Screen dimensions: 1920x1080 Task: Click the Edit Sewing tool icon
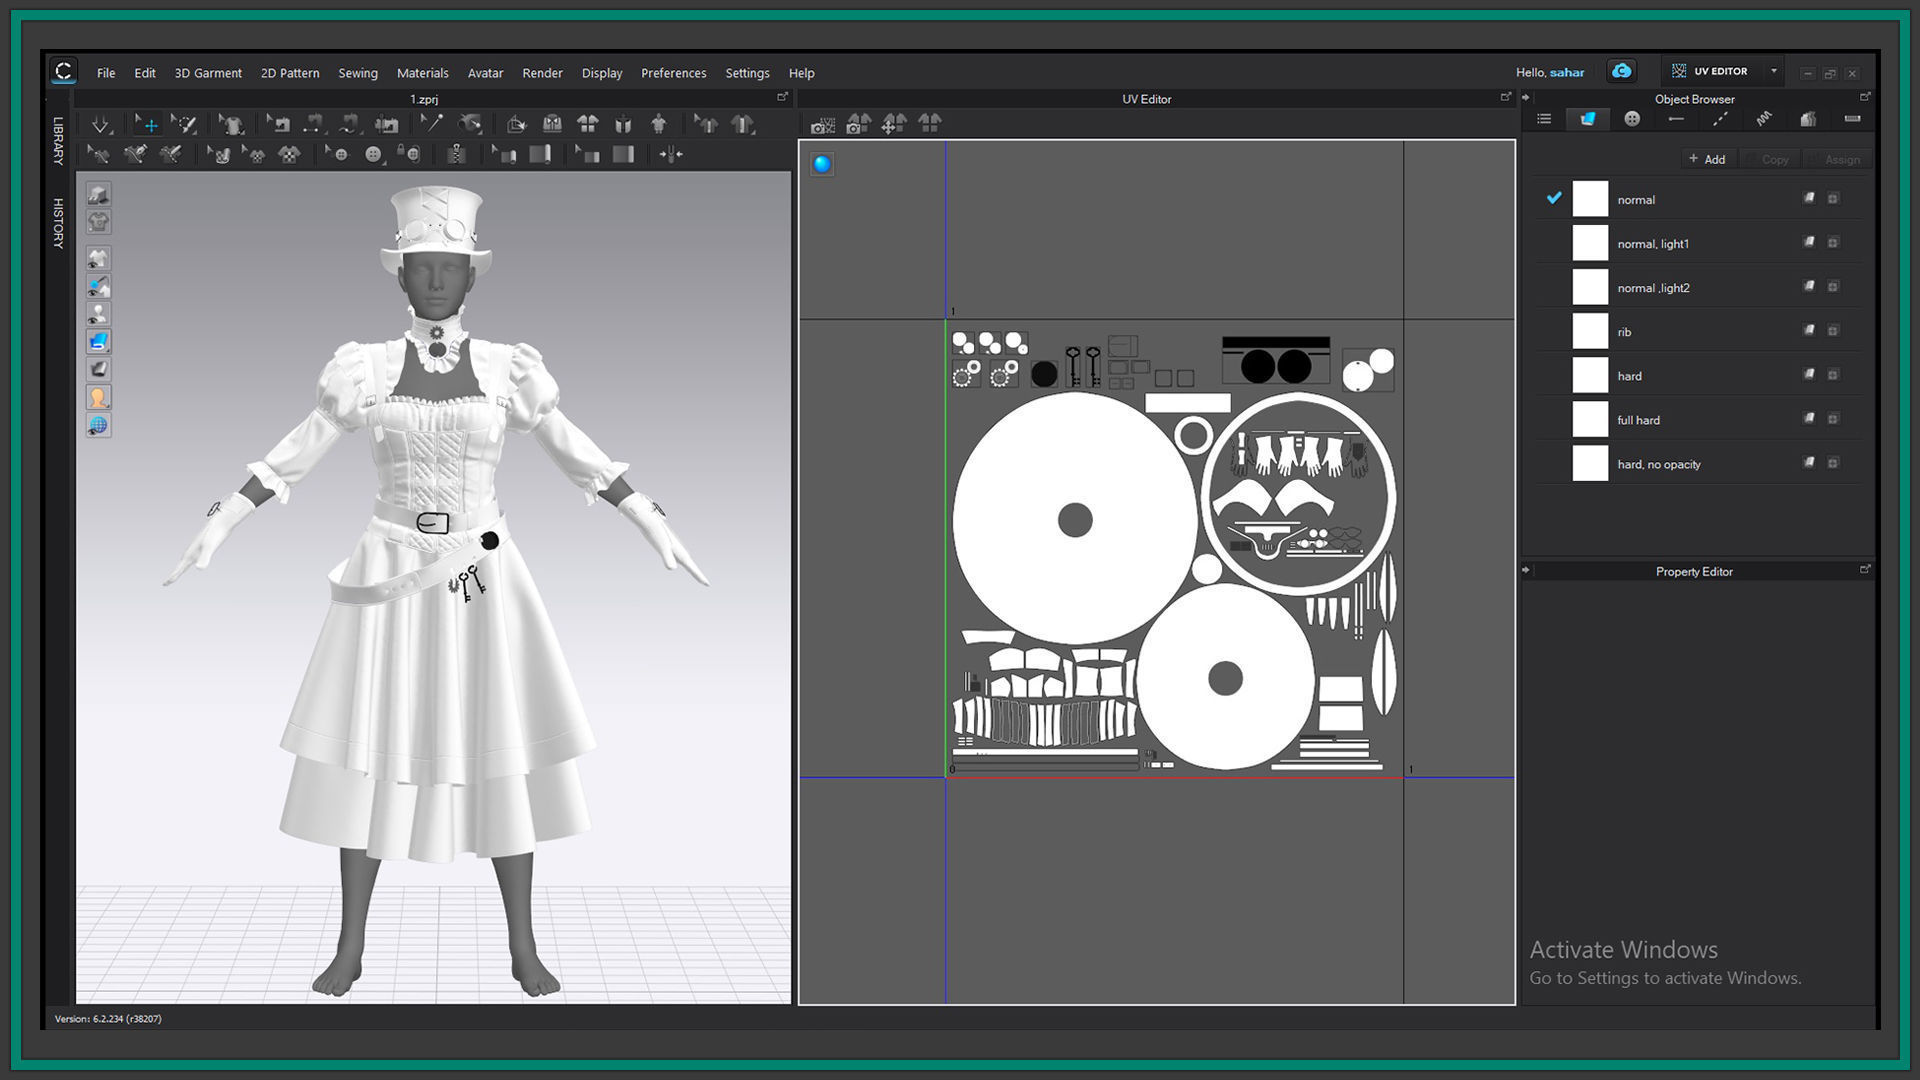pyautogui.click(x=279, y=124)
